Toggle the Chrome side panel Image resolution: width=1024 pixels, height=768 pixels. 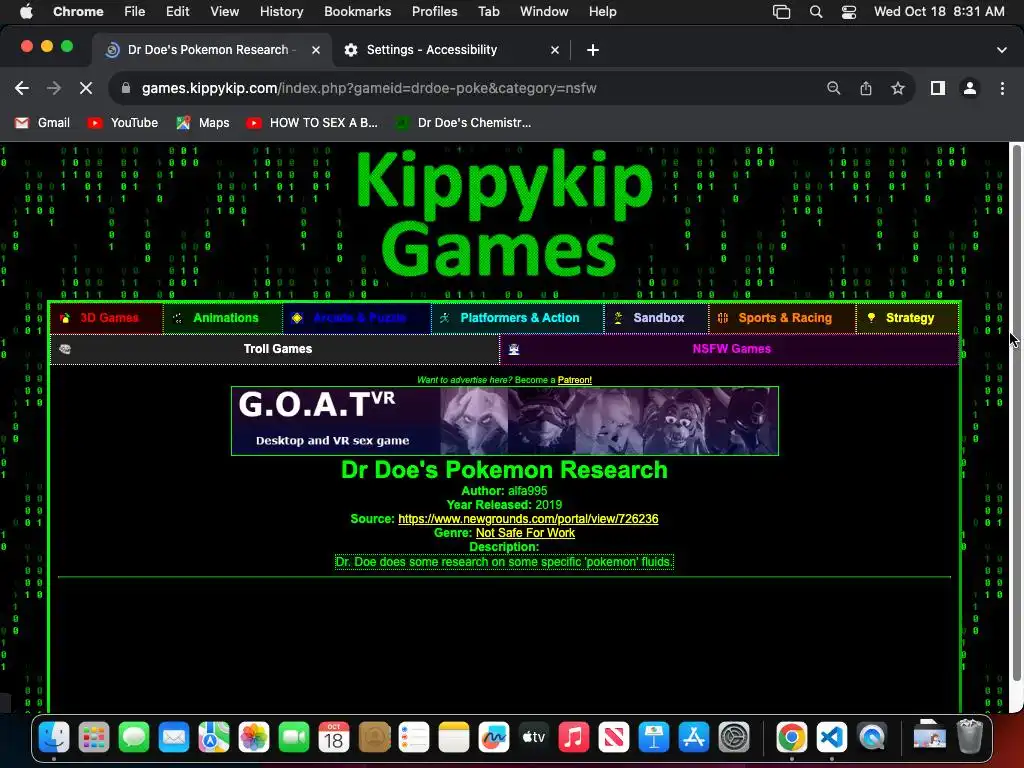coord(938,88)
